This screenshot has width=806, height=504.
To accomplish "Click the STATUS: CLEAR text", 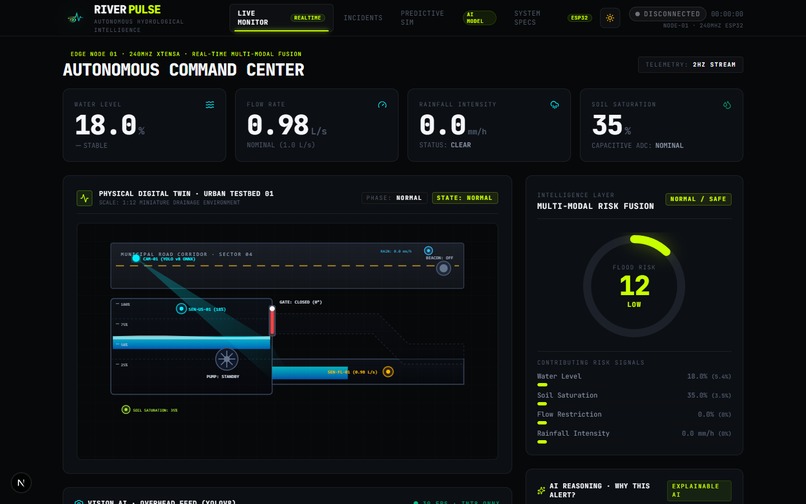I will coord(445,145).
